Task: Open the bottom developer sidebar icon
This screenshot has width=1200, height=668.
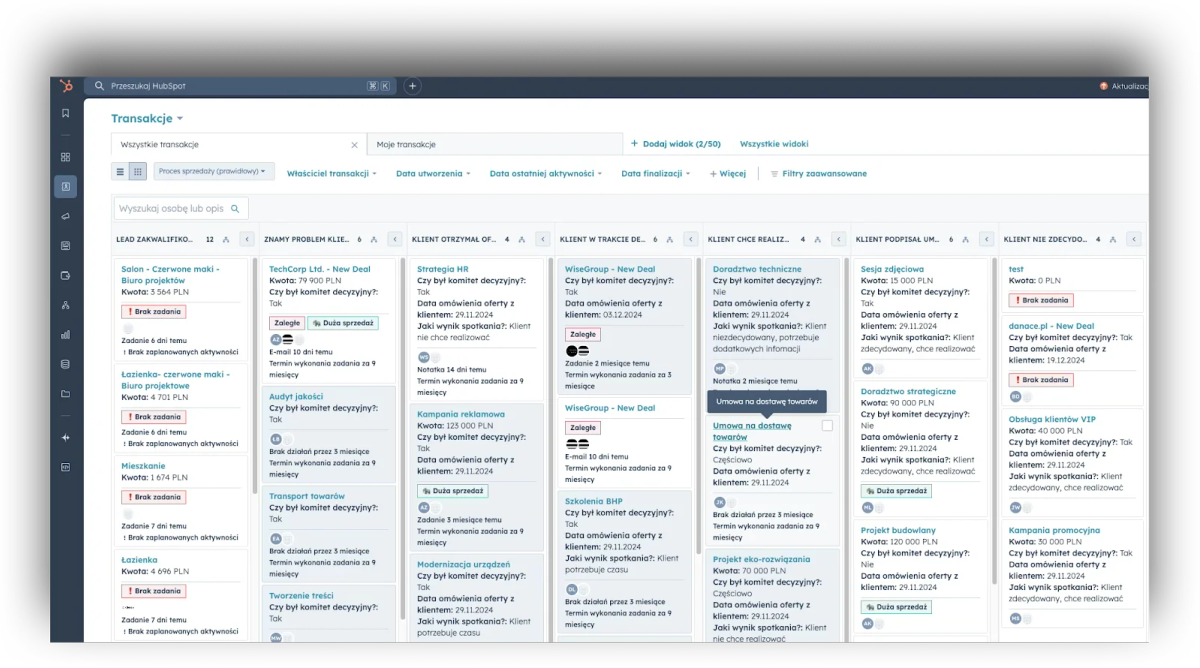Action: click(66, 467)
